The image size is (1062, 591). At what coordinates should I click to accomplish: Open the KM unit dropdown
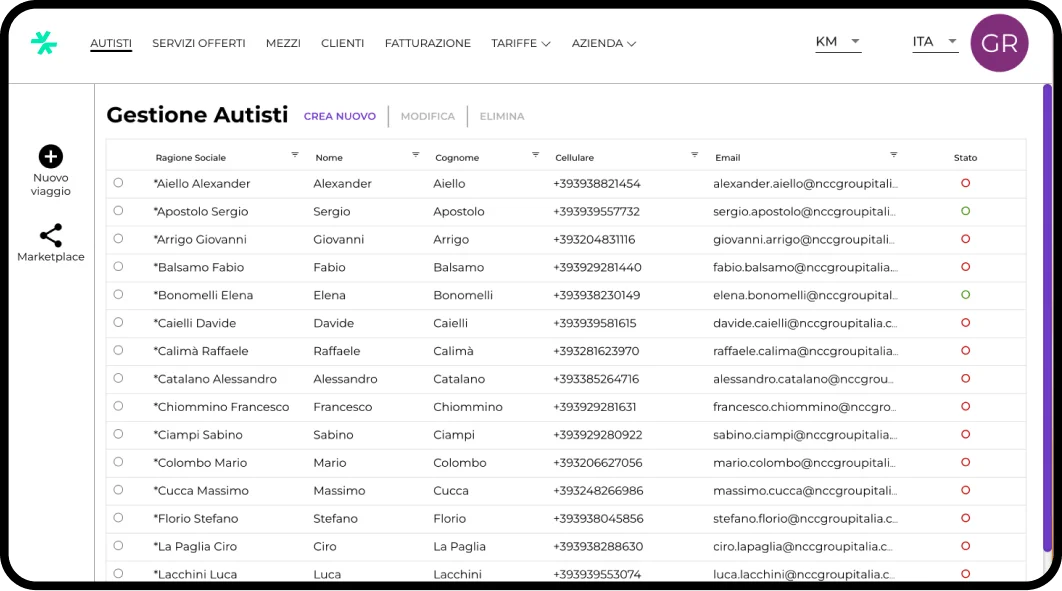[x=838, y=42]
